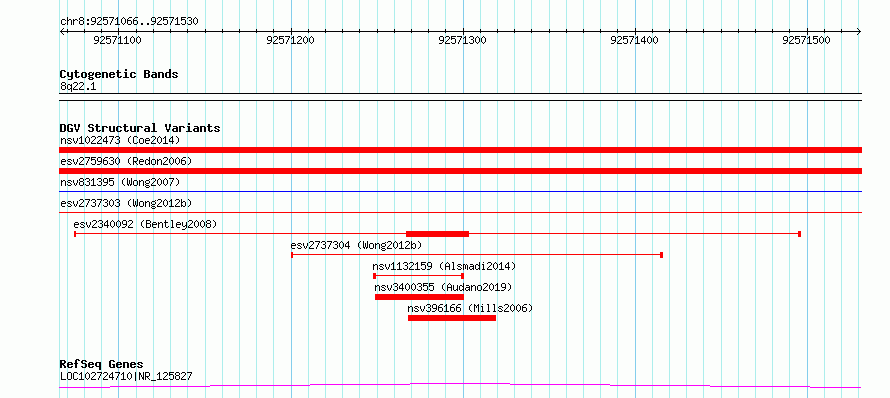Click the nsv1132159 (Alsmadi2014) variant glyph
Screen dimensions: 890x398
[418, 276]
